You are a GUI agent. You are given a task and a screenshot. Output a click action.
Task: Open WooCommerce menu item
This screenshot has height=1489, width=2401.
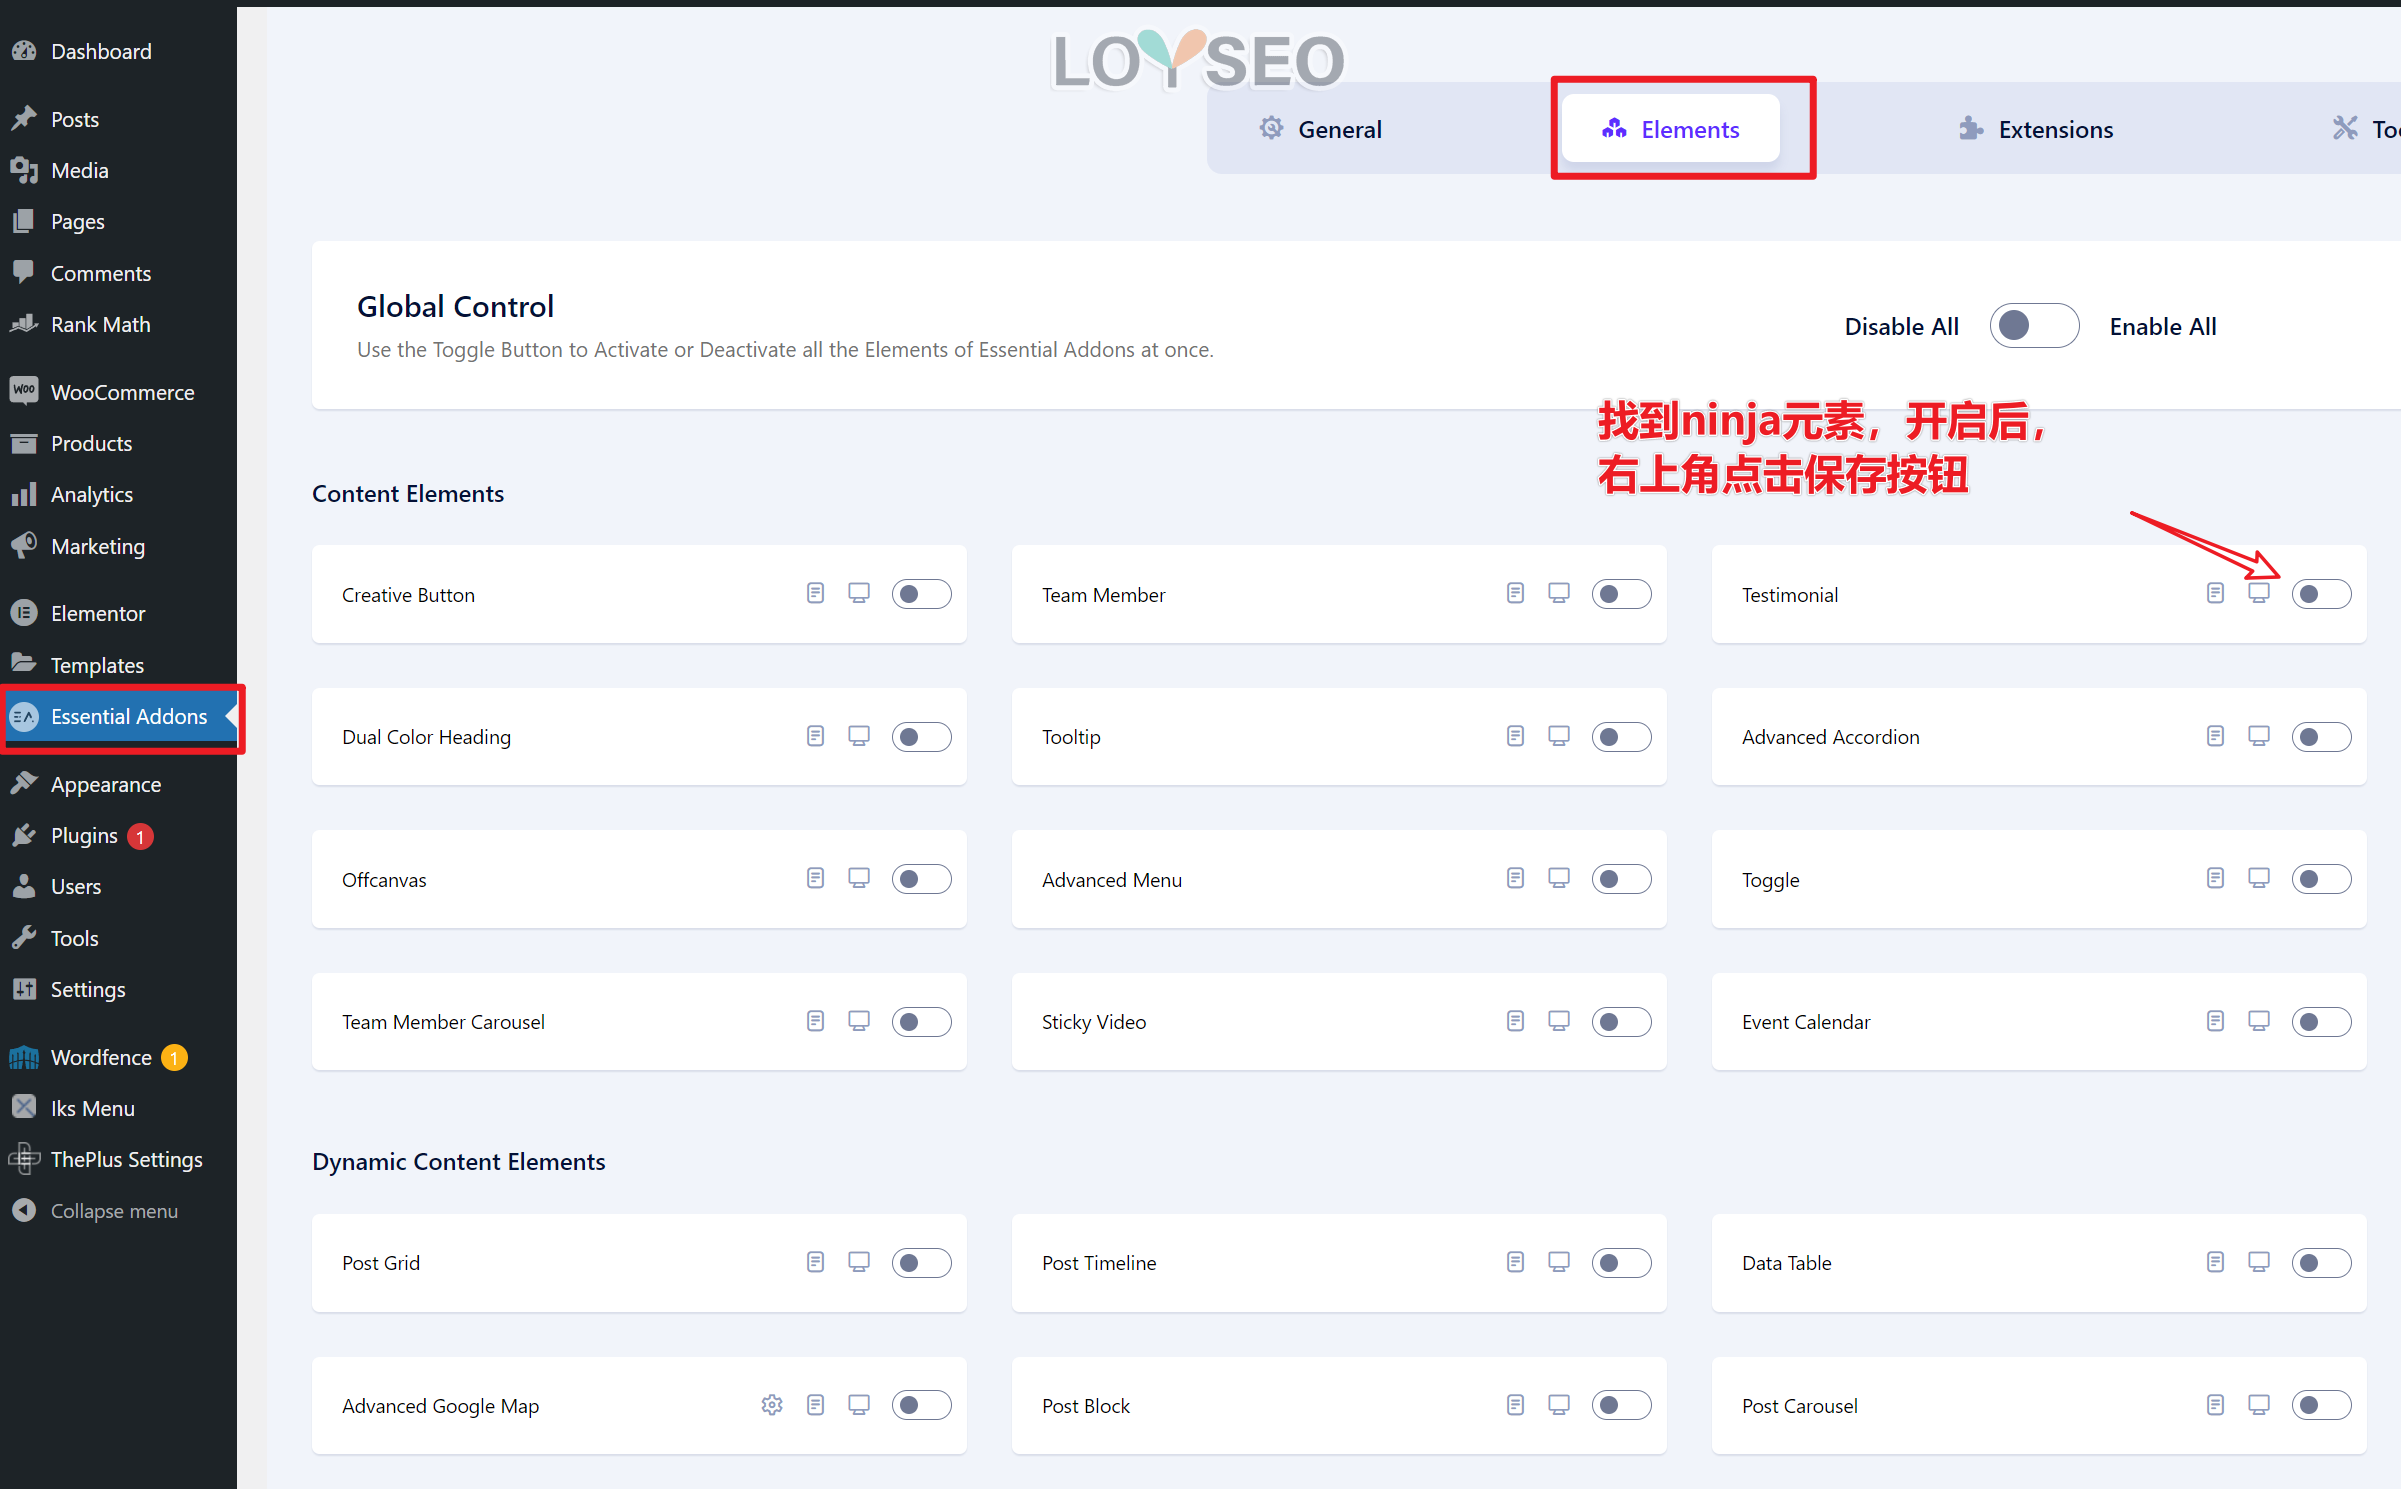pos(122,393)
